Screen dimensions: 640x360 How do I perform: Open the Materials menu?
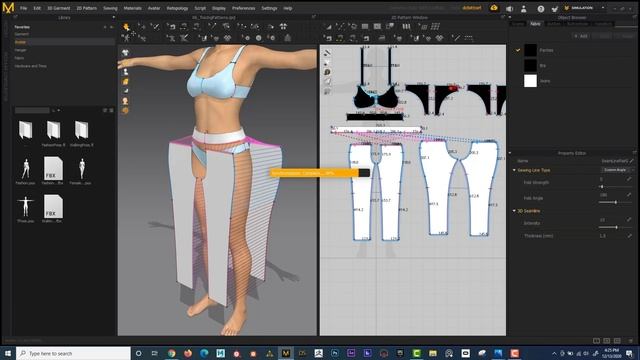point(133,8)
